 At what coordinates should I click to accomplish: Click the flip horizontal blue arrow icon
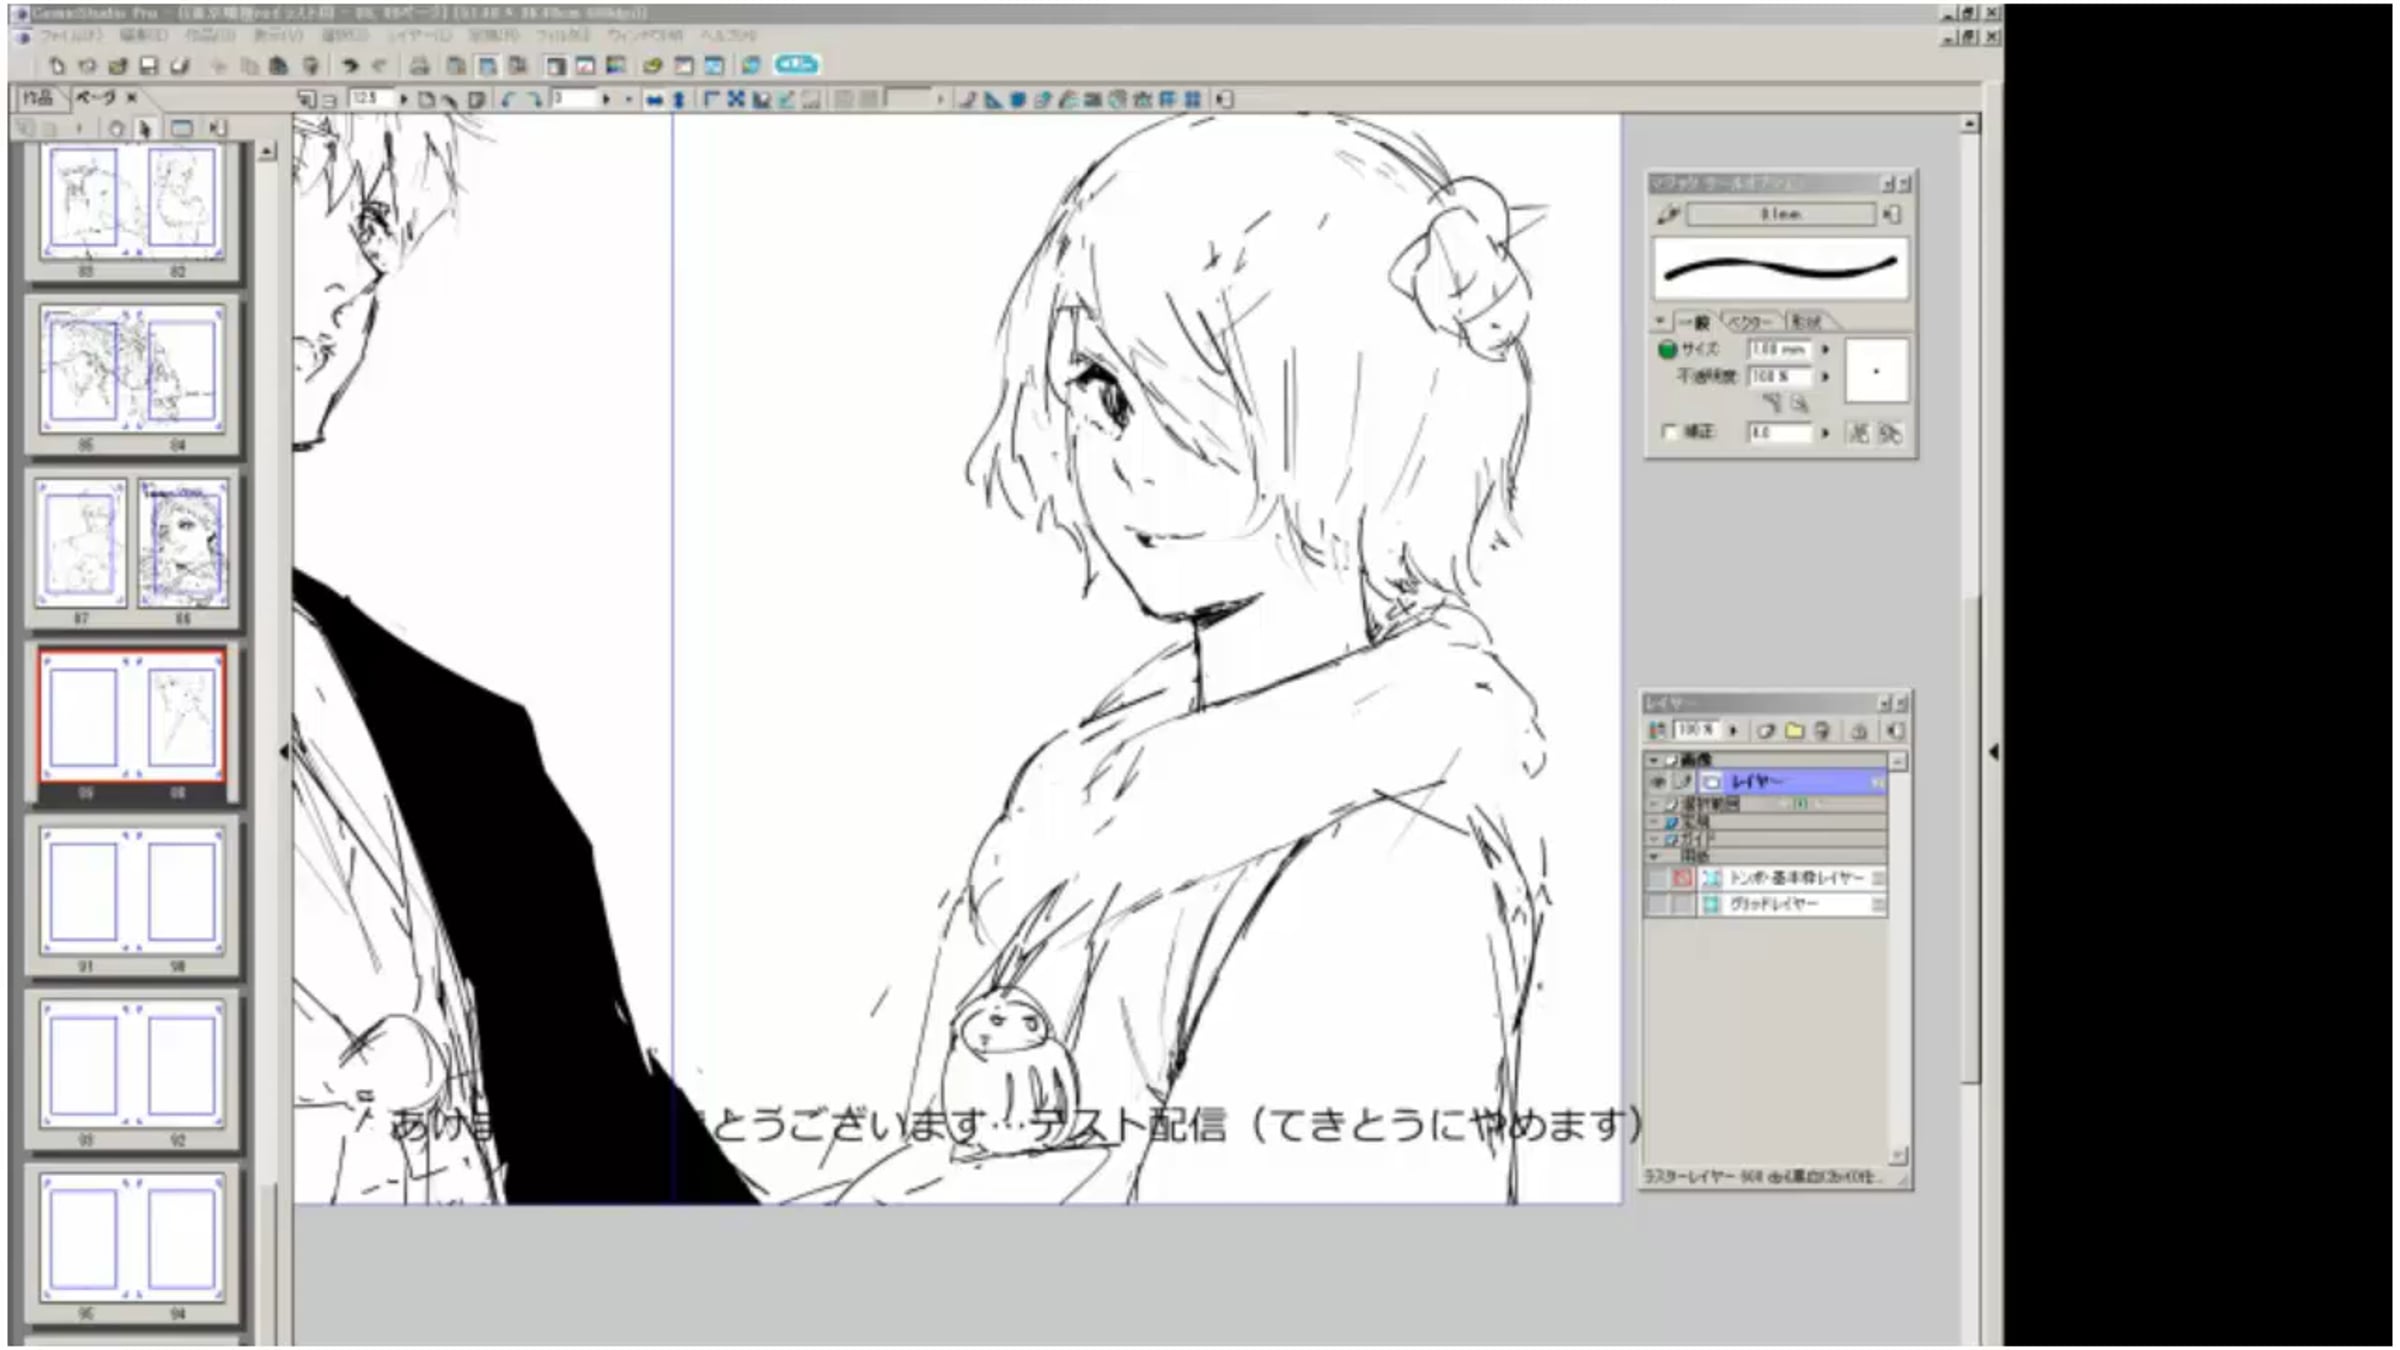click(x=655, y=99)
